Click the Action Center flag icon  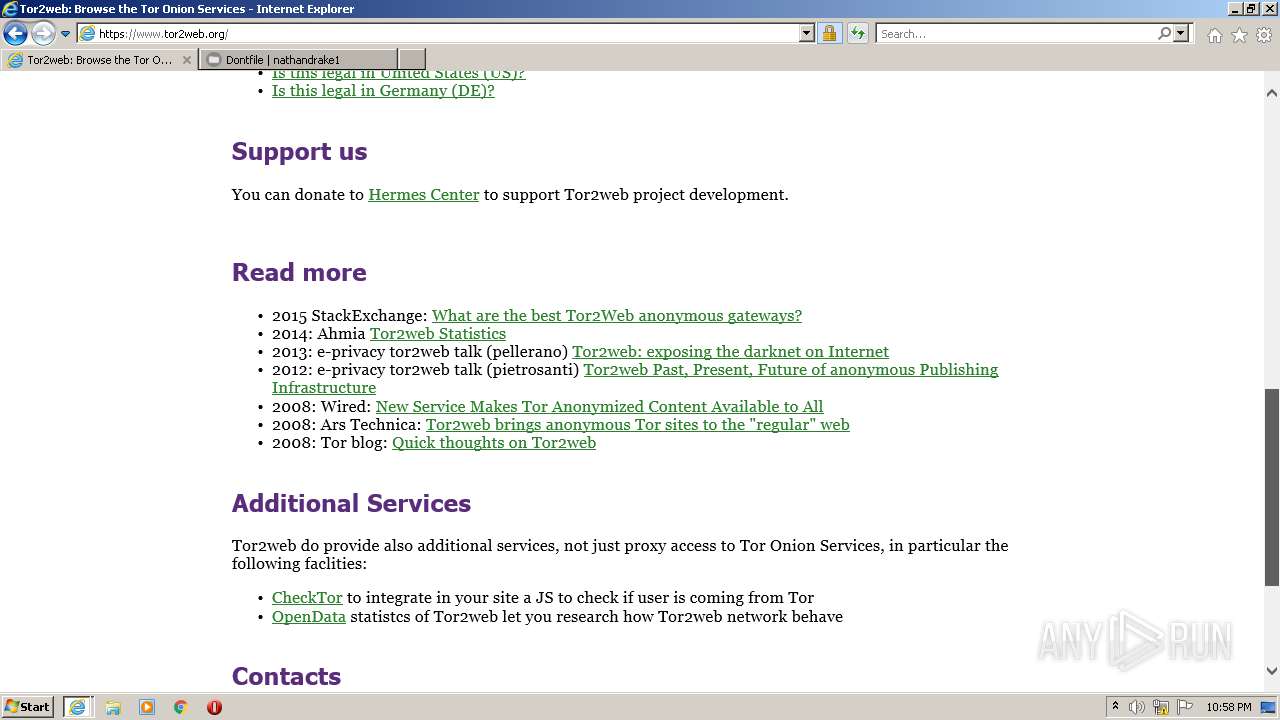(x=1185, y=707)
